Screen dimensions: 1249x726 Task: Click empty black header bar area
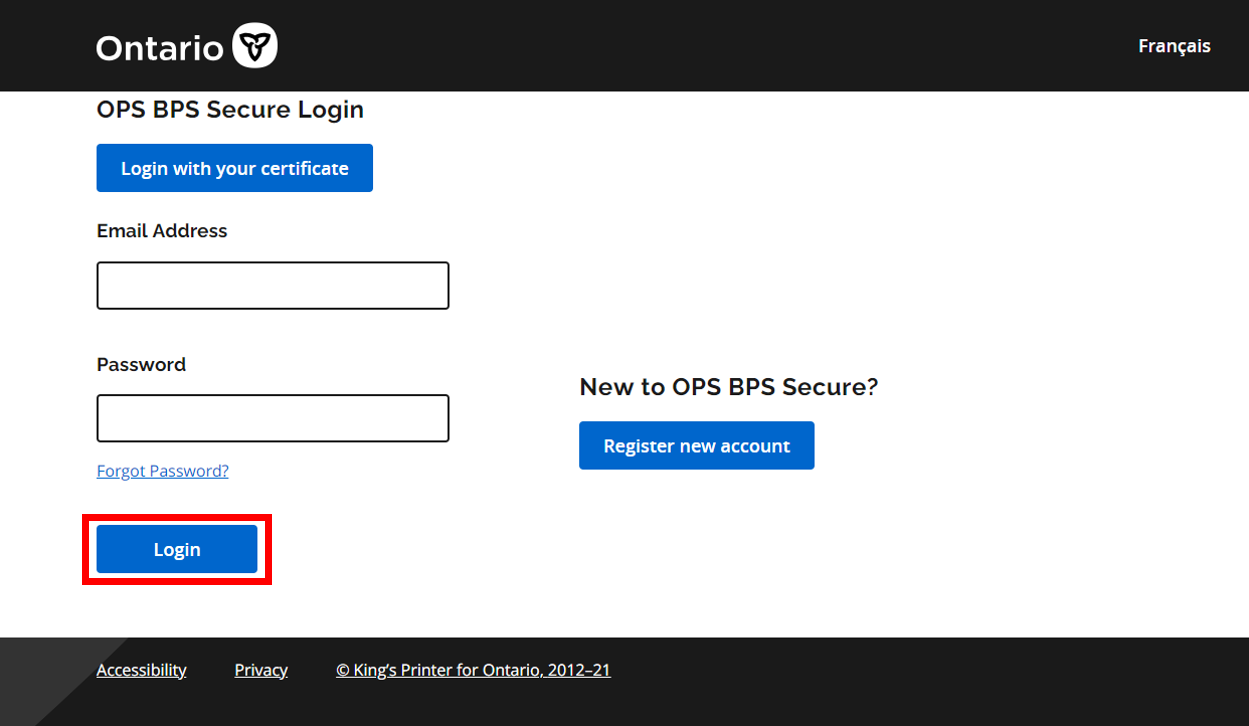700,46
